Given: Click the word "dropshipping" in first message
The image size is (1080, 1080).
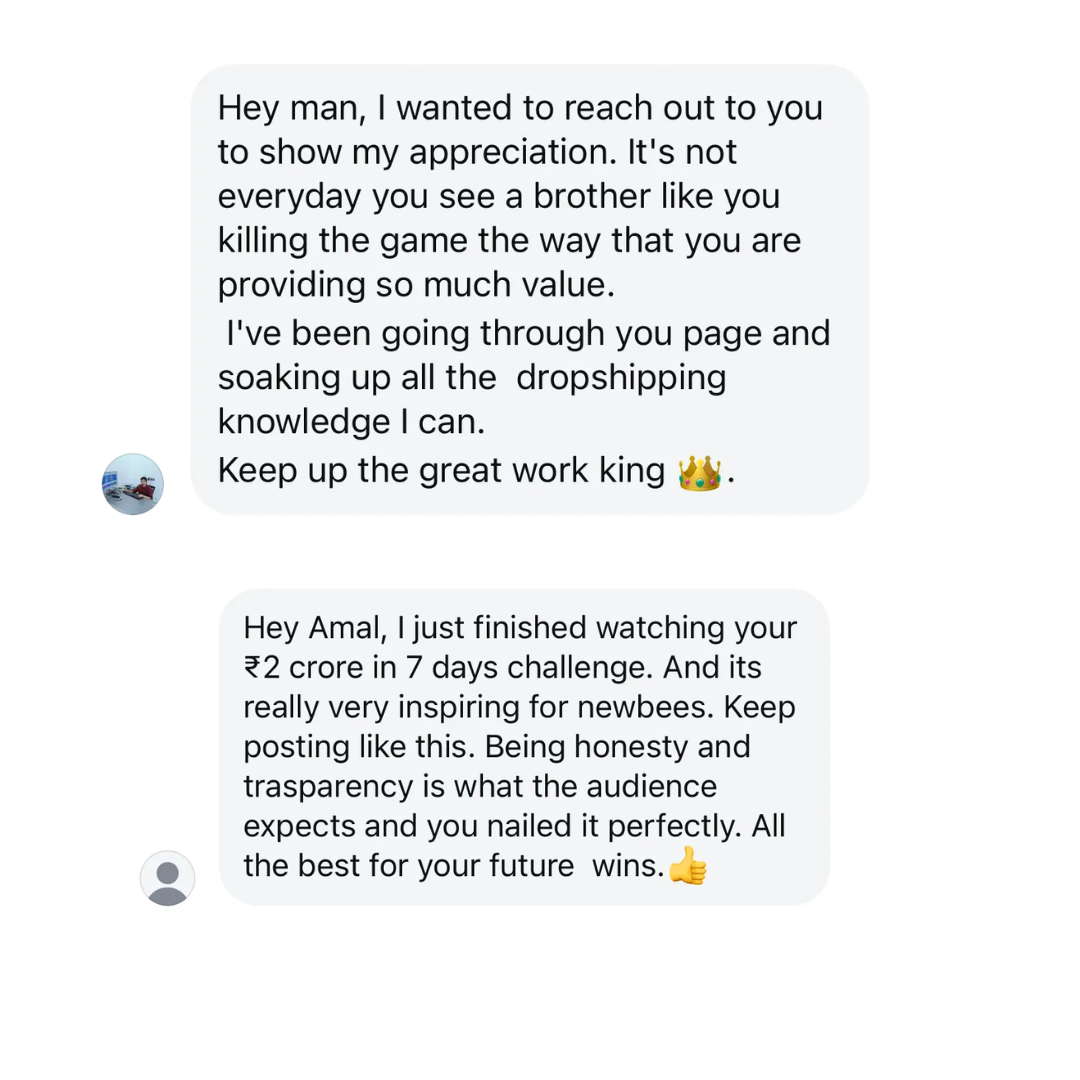Looking at the screenshot, I should point(621,377).
